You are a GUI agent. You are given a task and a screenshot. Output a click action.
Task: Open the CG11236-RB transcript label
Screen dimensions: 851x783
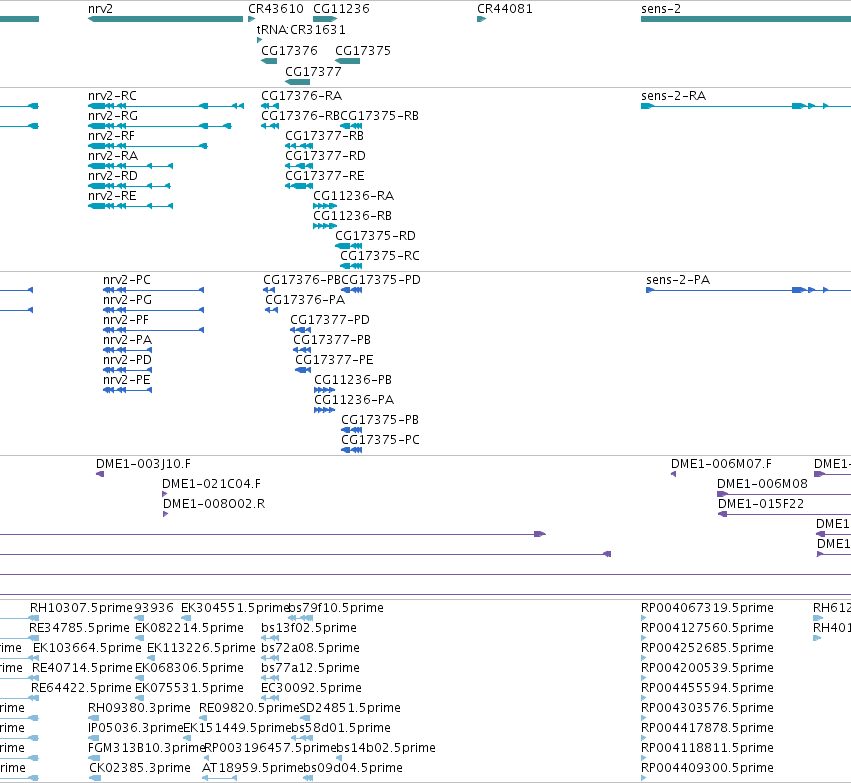pos(353,216)
